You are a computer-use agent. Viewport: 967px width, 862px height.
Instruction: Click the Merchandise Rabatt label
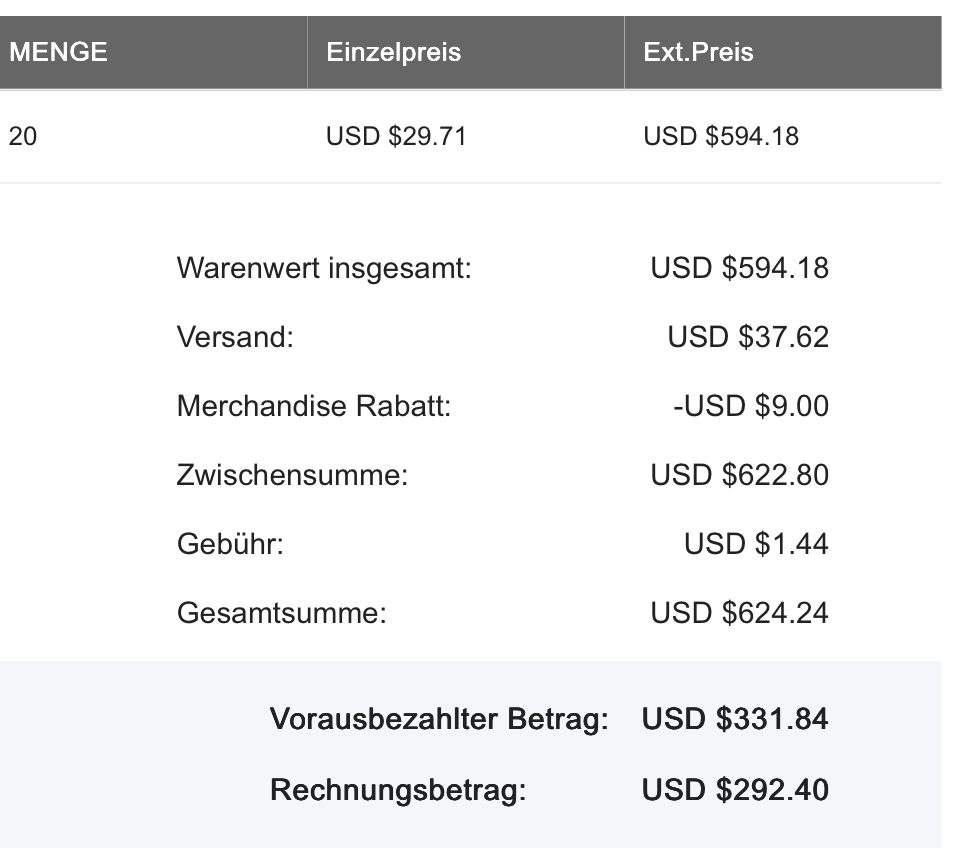pos(314,406)
